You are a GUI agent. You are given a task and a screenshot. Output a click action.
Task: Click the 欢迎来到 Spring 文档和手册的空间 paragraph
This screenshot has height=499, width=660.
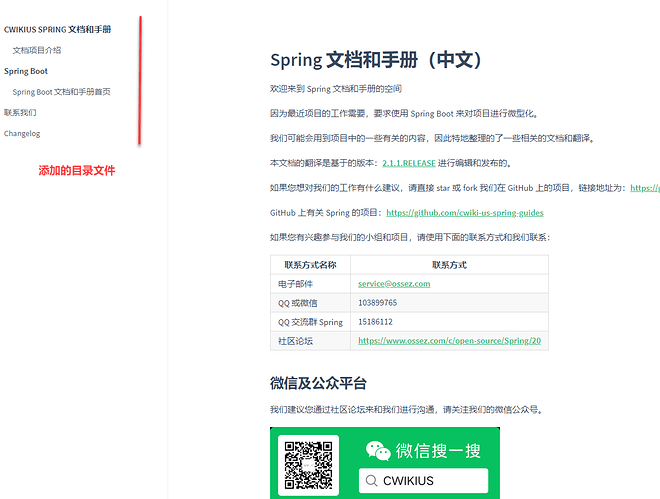(336, 89)
